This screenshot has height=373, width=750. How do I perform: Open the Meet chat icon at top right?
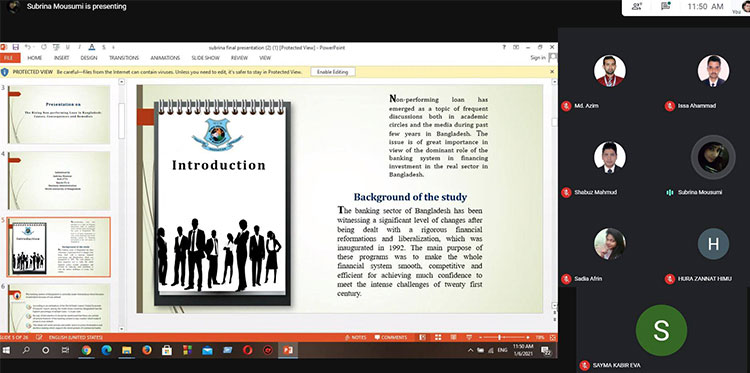click(x=665, y=6)
